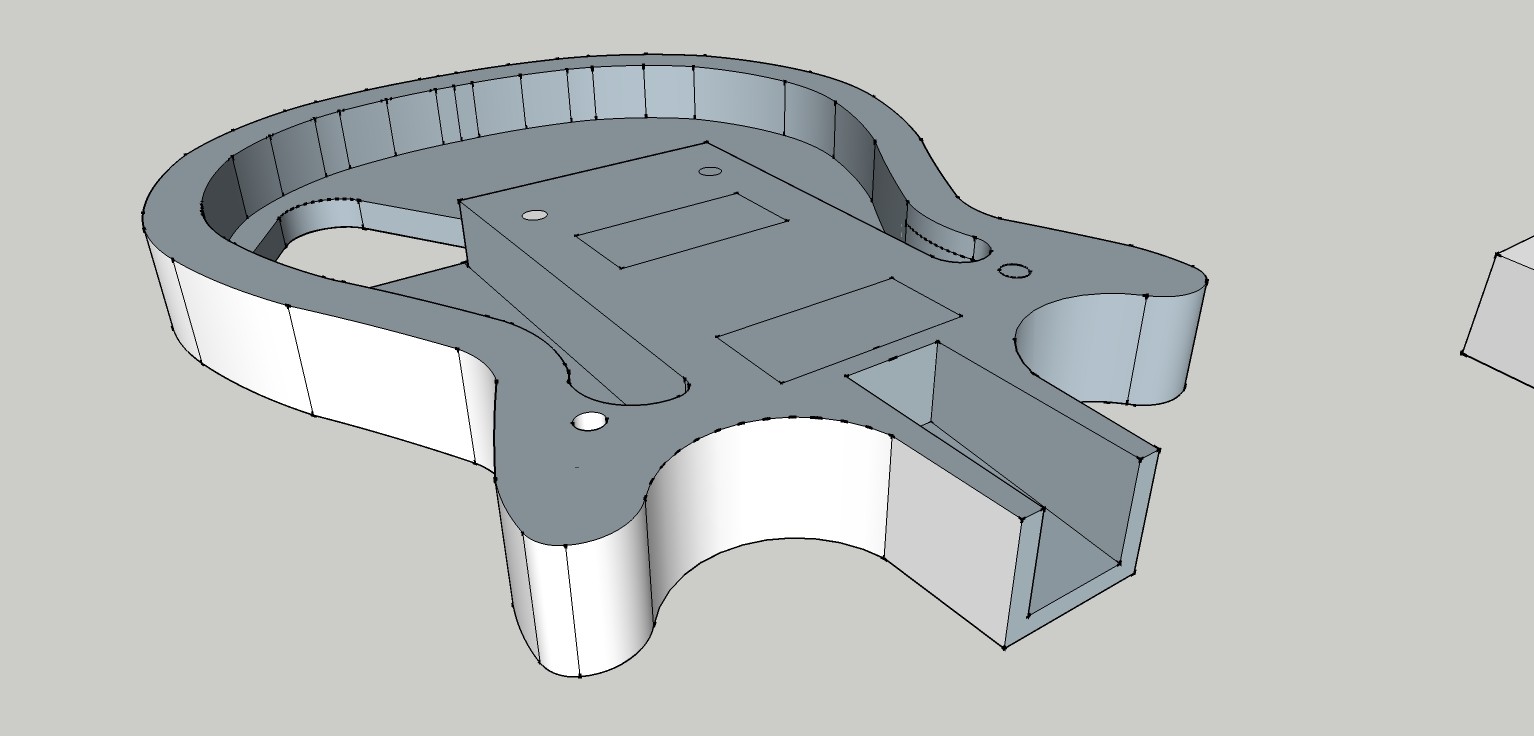
Task: Select the dark circle near the block's far corner
Action: pyautogui.click(x=710, y=172)
